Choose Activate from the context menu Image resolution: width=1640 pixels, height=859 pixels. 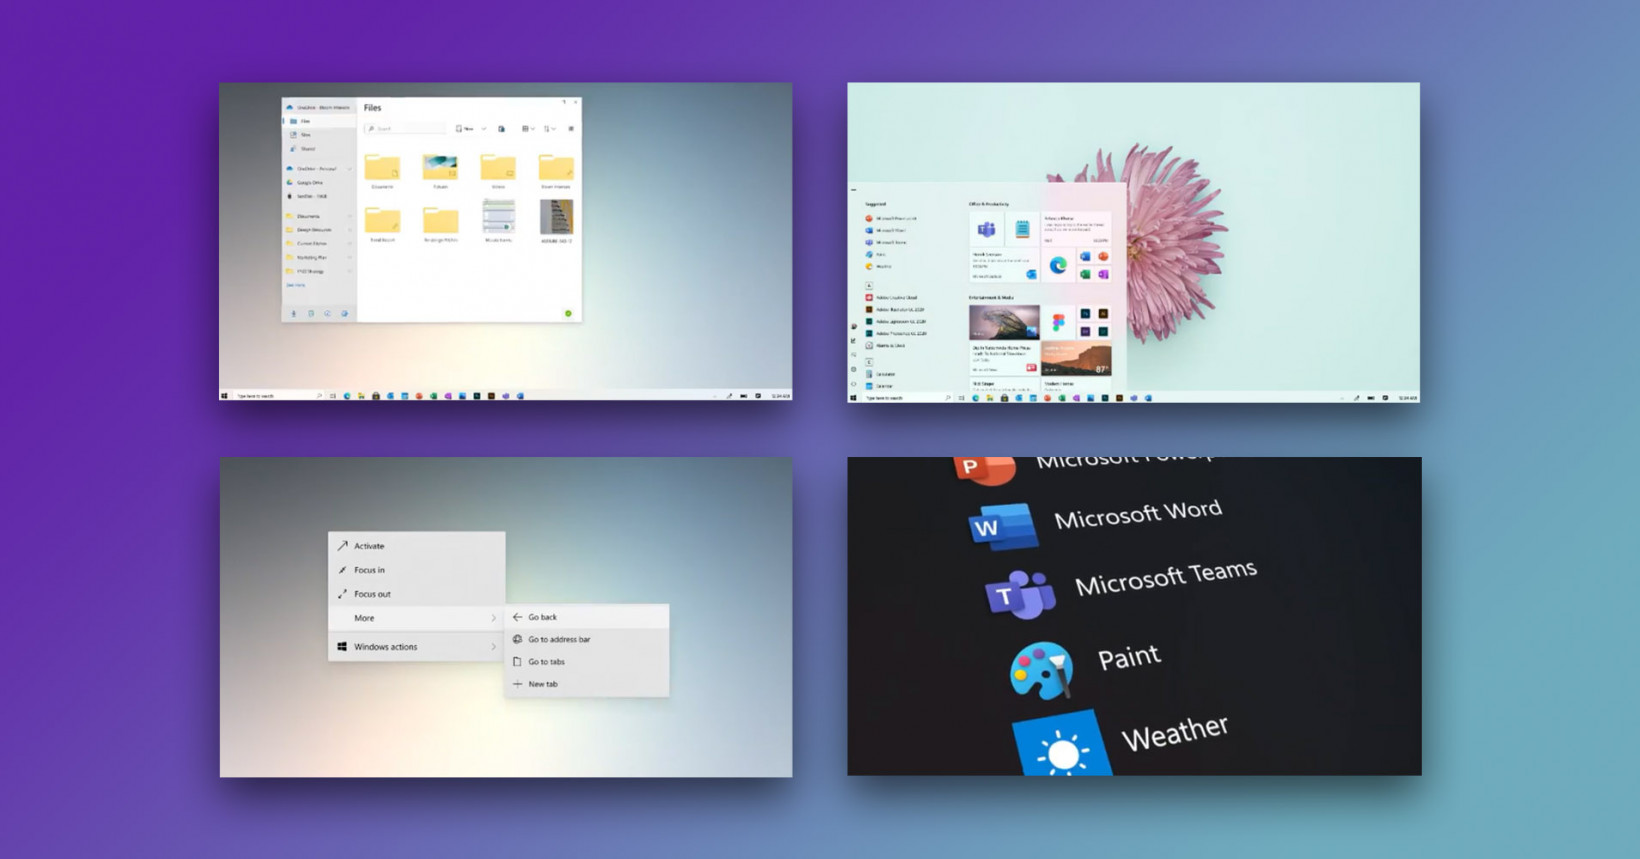click(416, 546)
